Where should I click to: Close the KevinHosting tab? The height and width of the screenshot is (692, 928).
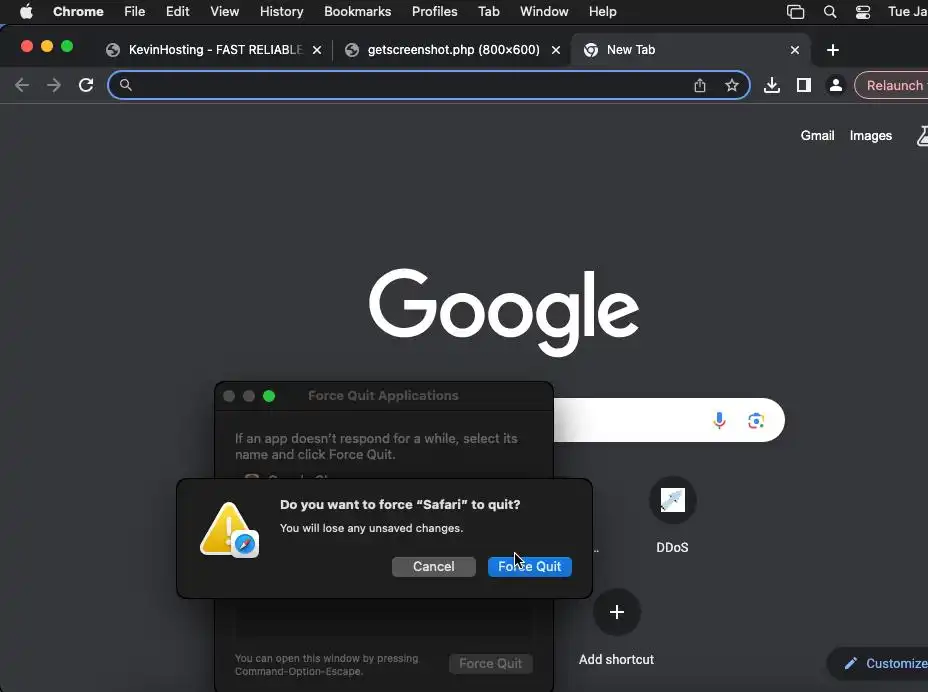[x=317, y=50]
